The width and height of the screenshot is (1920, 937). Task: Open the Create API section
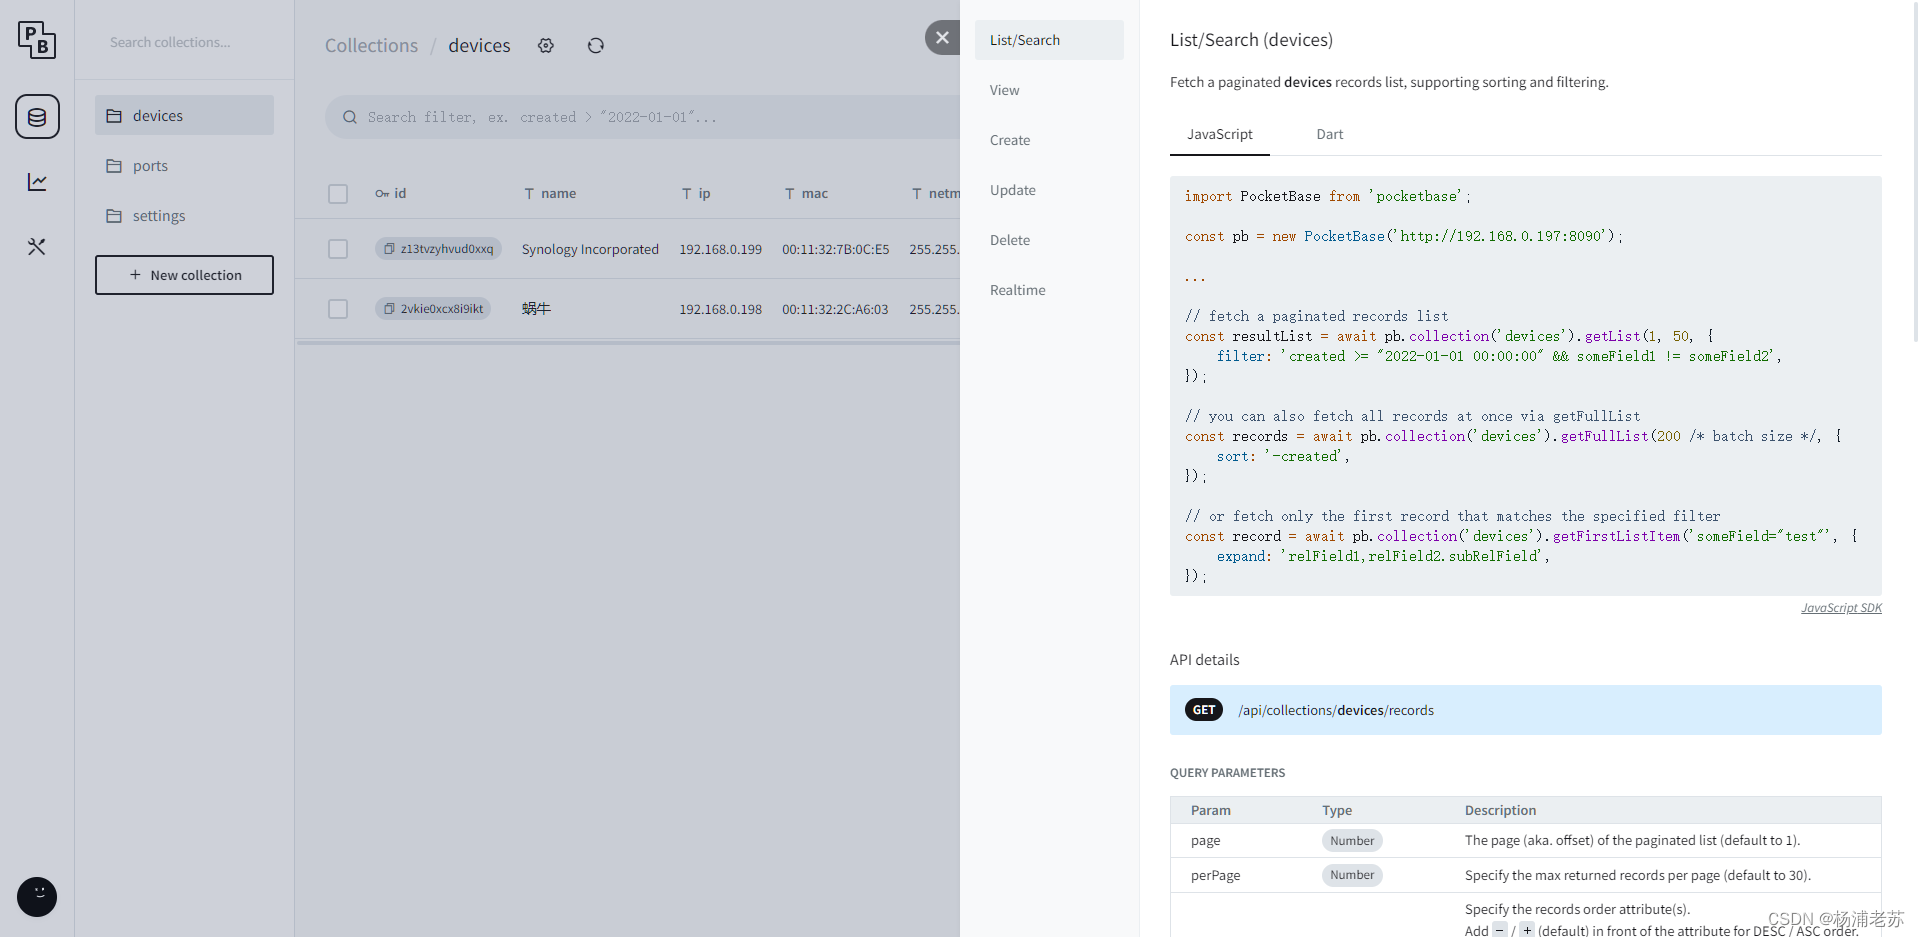tap(1049, 140)
